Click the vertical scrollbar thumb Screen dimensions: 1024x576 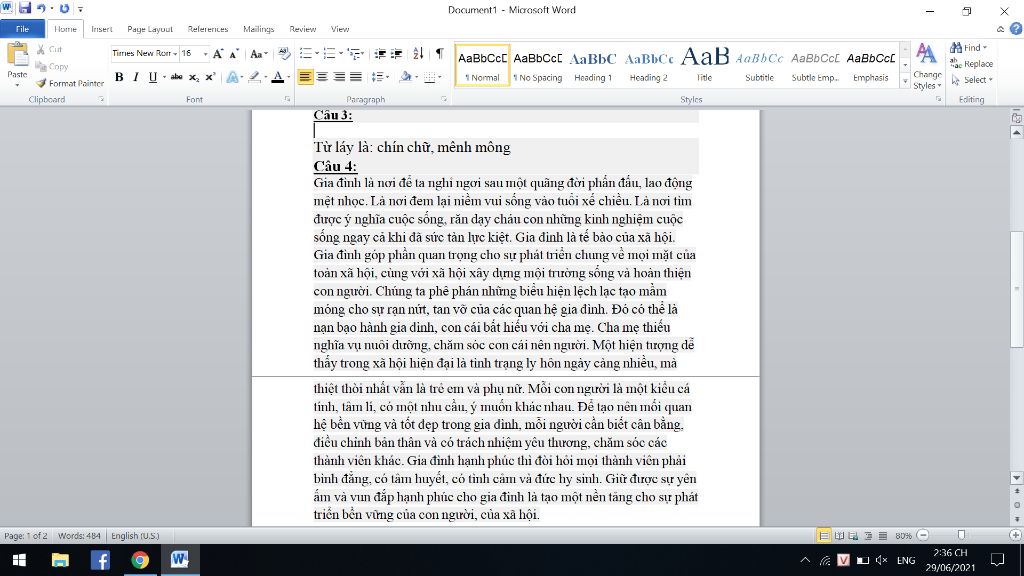click(x=1017, y=289)
